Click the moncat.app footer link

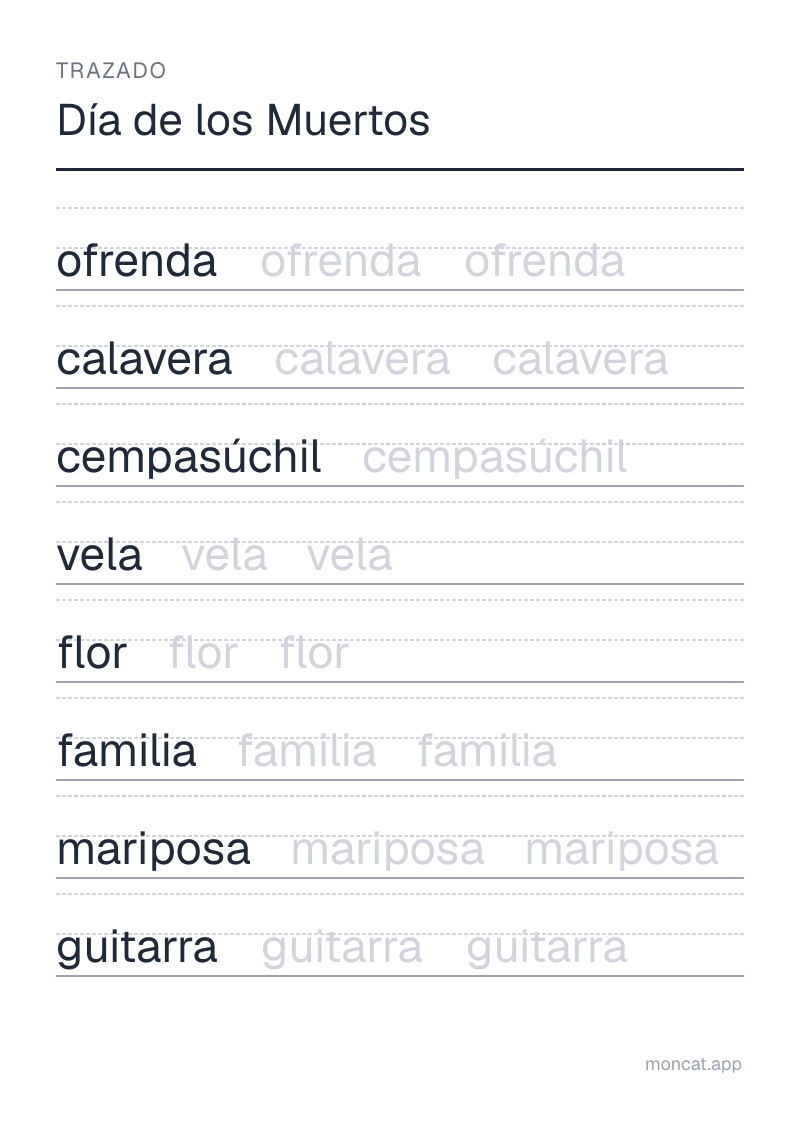693,1065
